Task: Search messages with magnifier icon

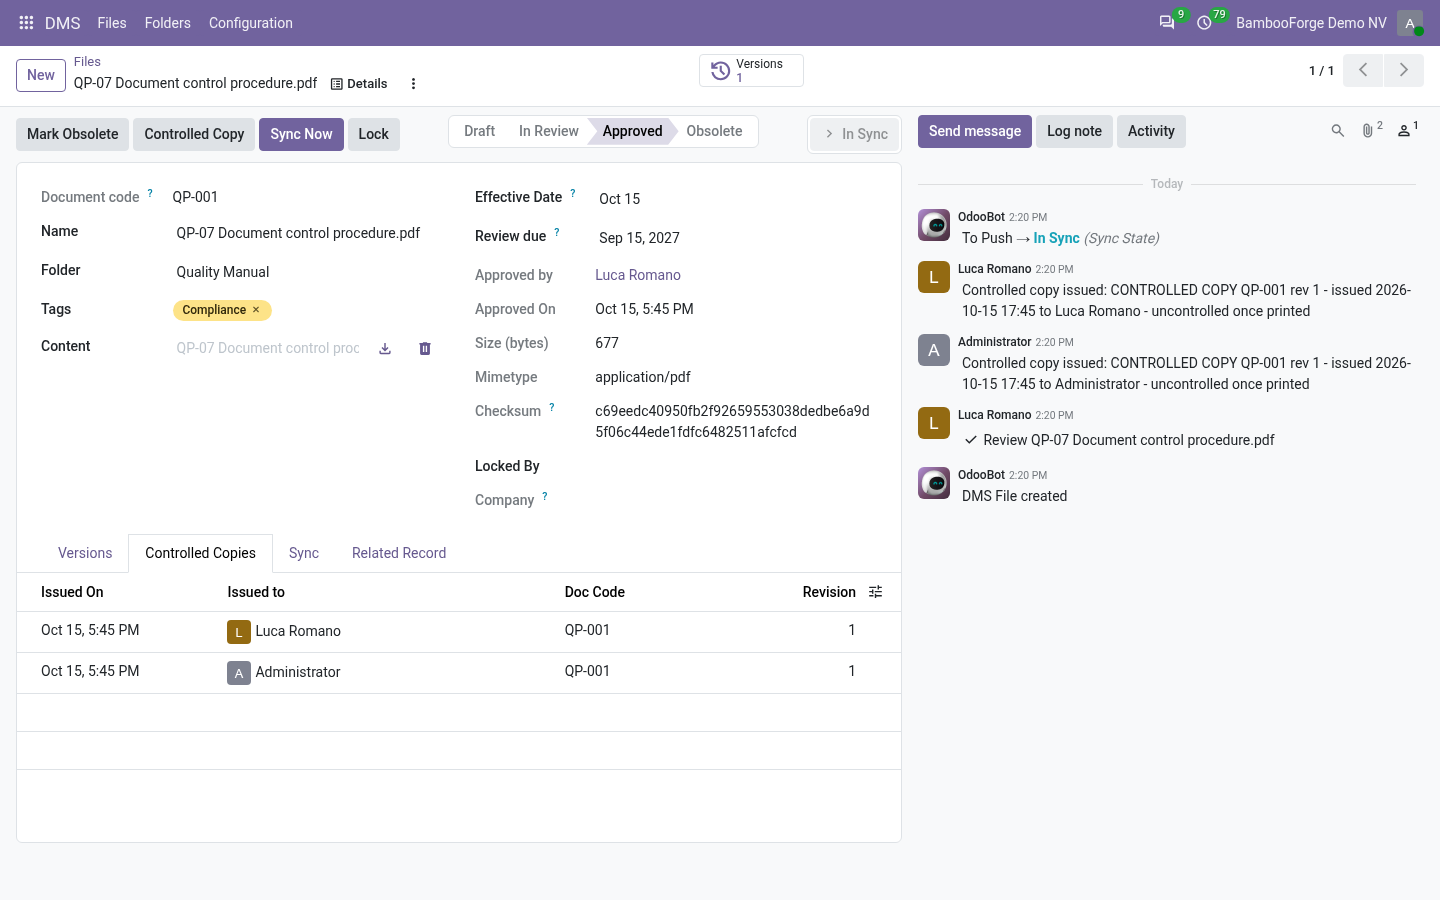Action: tap(1338, 131)
